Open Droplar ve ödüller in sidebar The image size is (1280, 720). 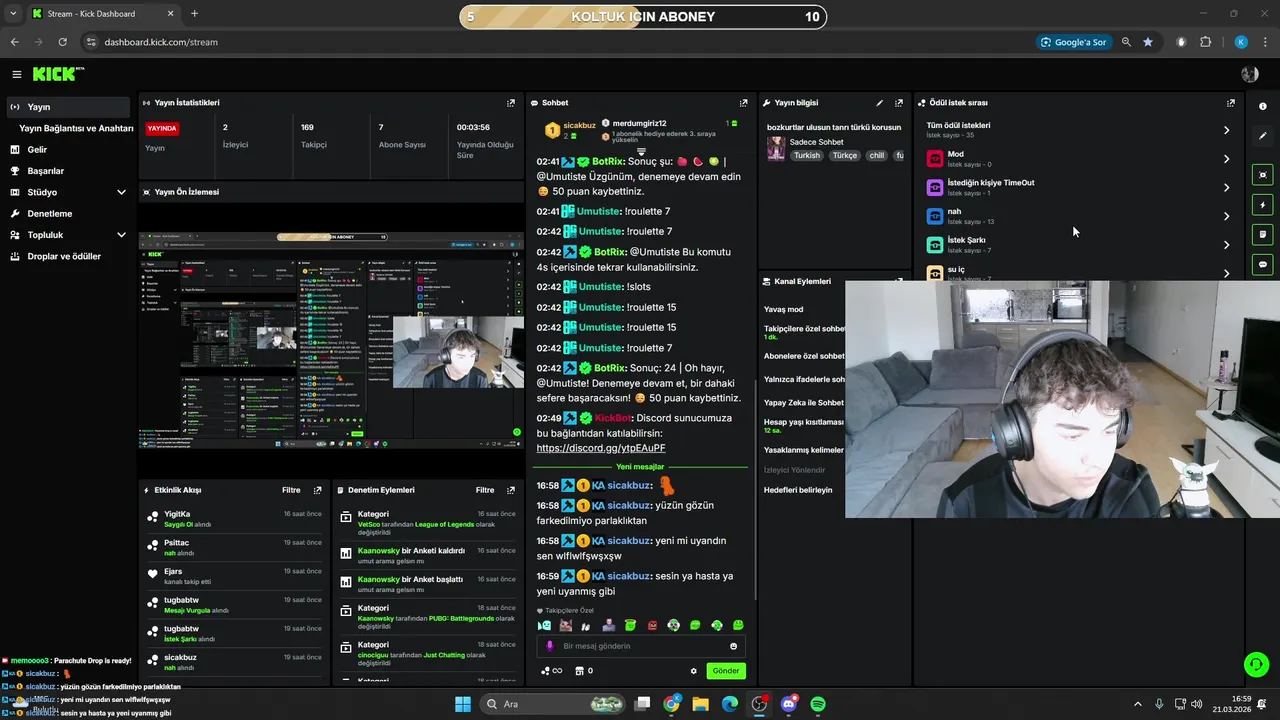pos(64,256)
